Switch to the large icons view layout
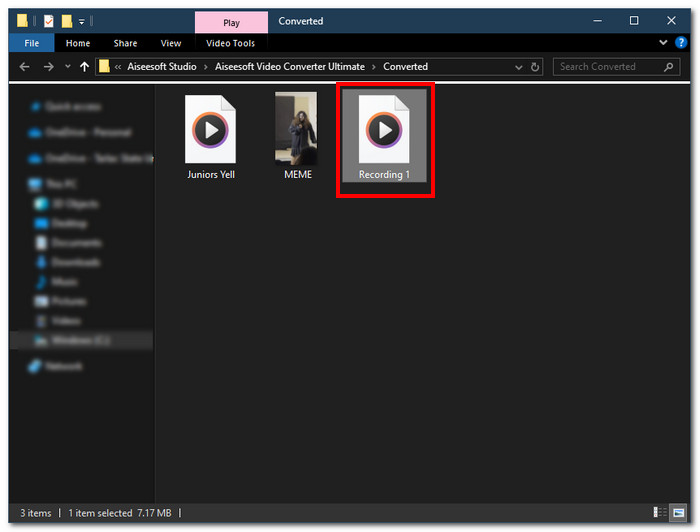Image resolution: width=700 pixels, height=532 pixels. click(679, 512)
